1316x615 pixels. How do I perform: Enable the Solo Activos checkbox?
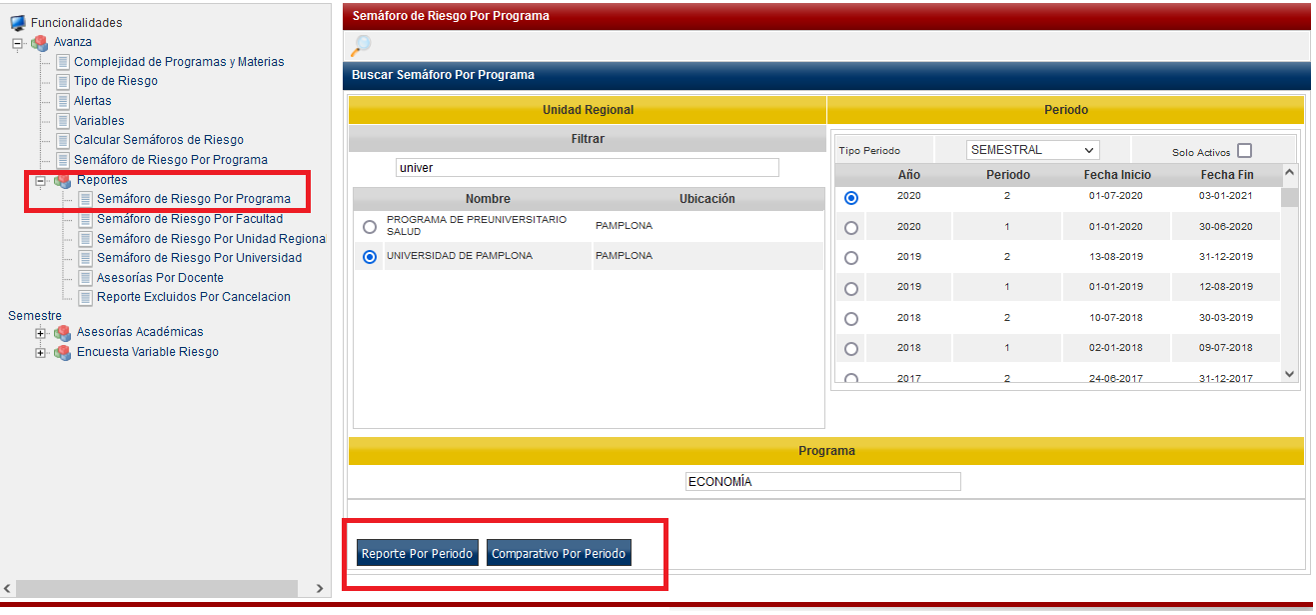click(x=1244, y=151)
